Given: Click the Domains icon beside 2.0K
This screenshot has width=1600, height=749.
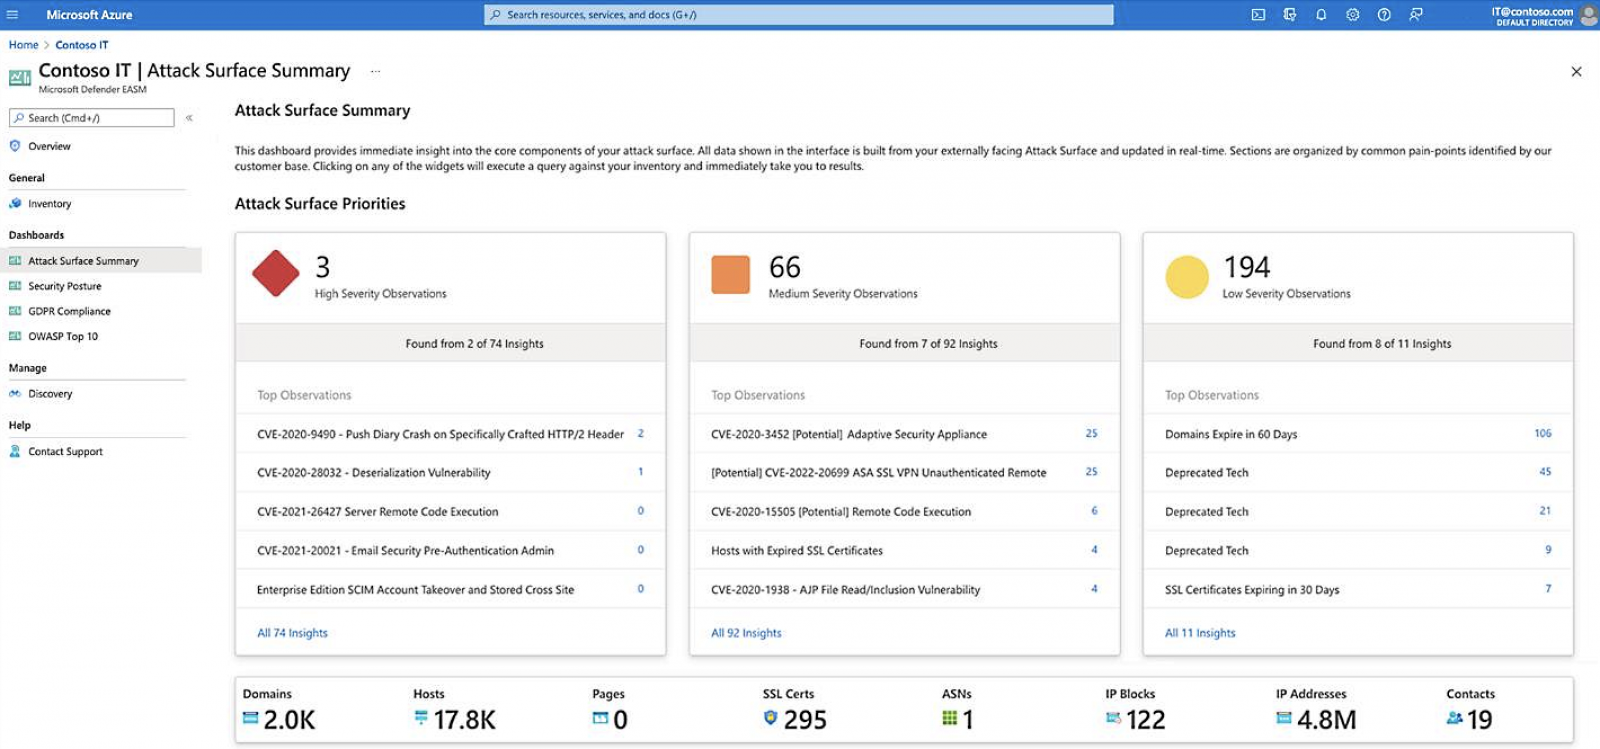Looking at the screenshot, I should (x=251, y=718).
